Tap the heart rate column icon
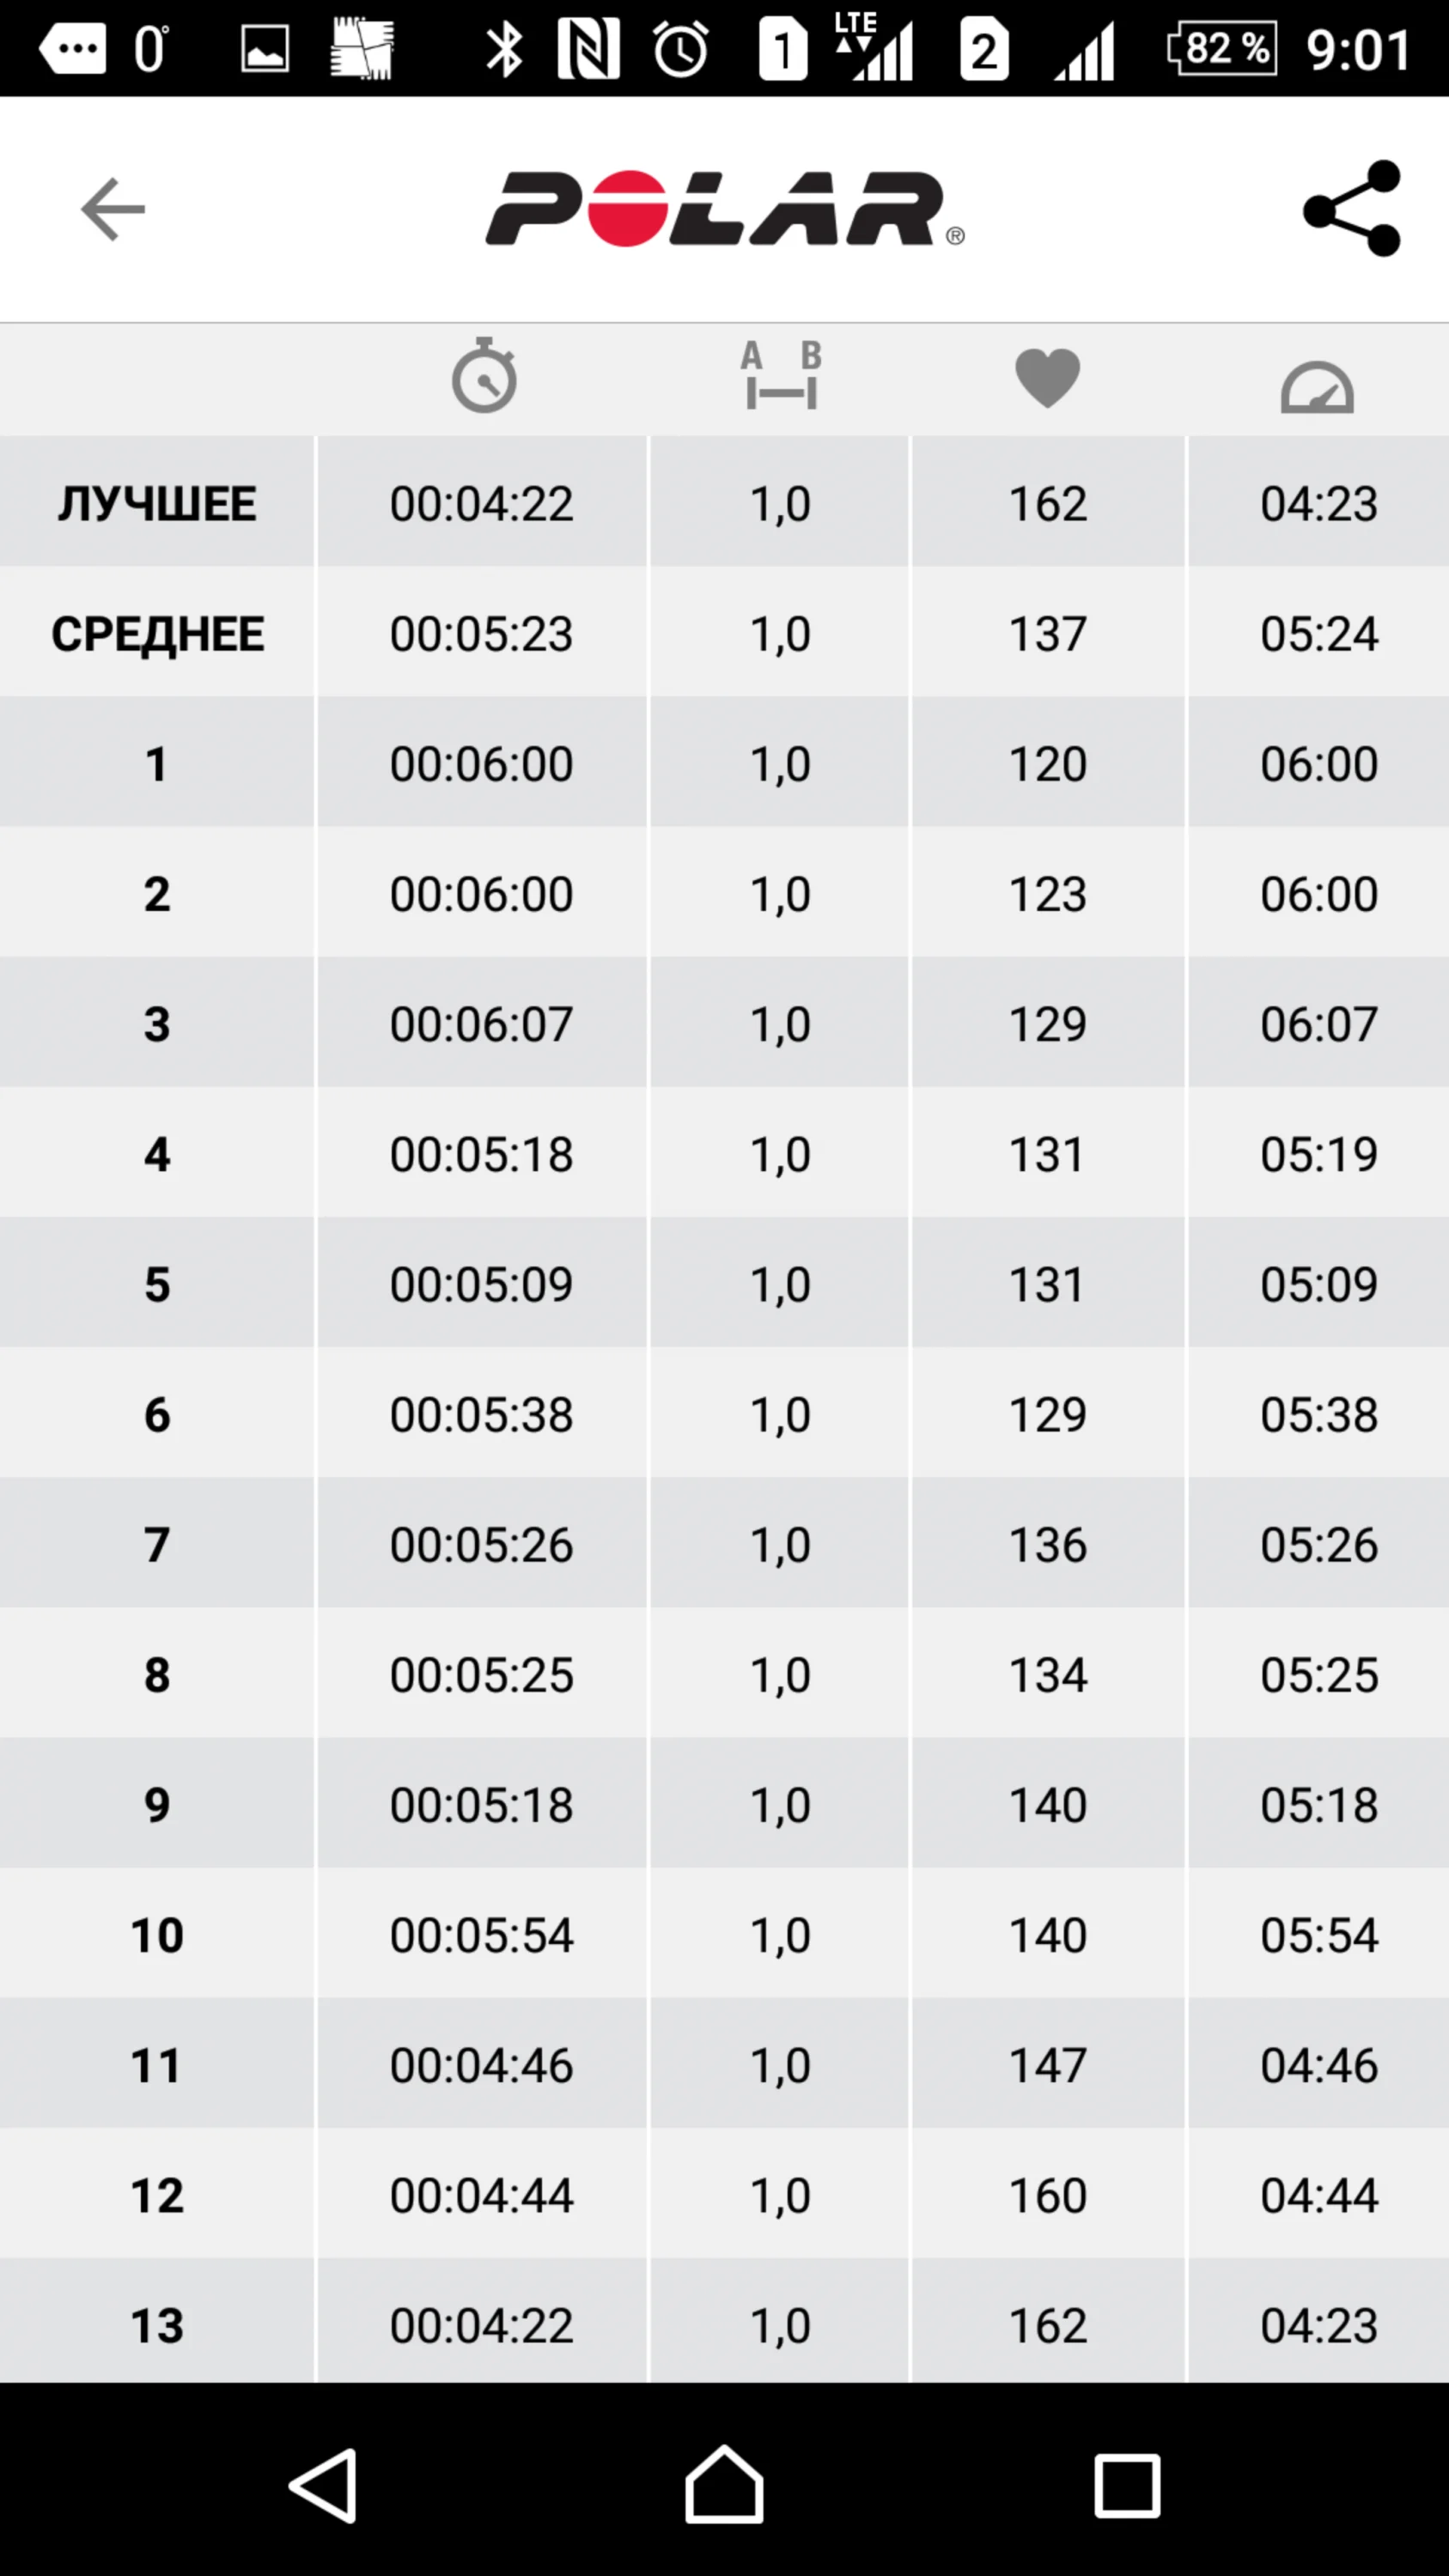Screen dimensions: 1449x2576 1047,378
